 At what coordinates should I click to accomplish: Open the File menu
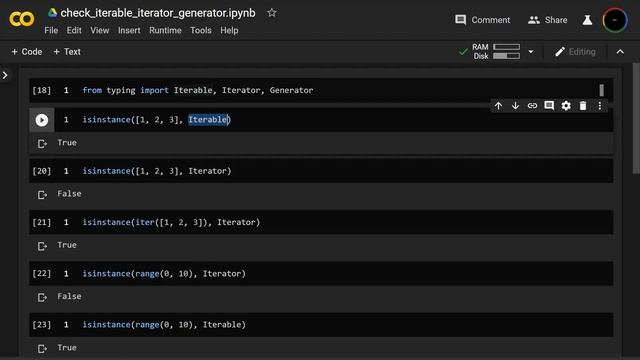pos(51,31)
